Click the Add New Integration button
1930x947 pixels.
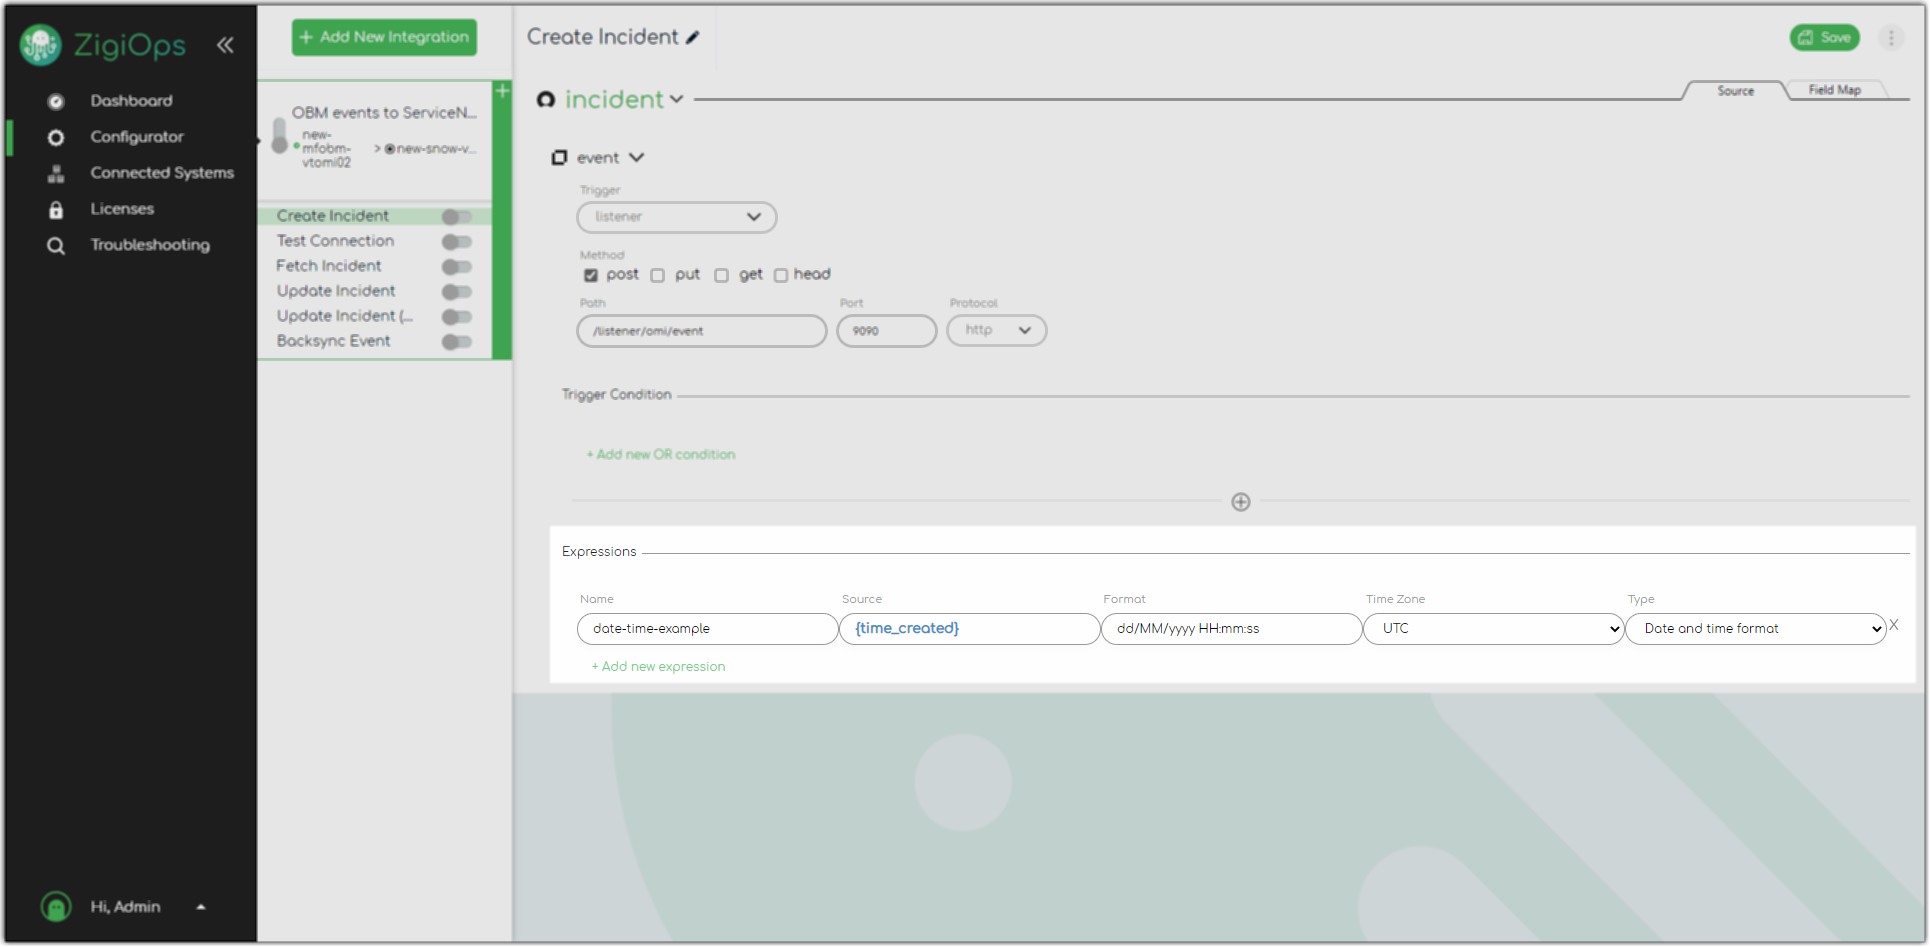click(384, 37)
